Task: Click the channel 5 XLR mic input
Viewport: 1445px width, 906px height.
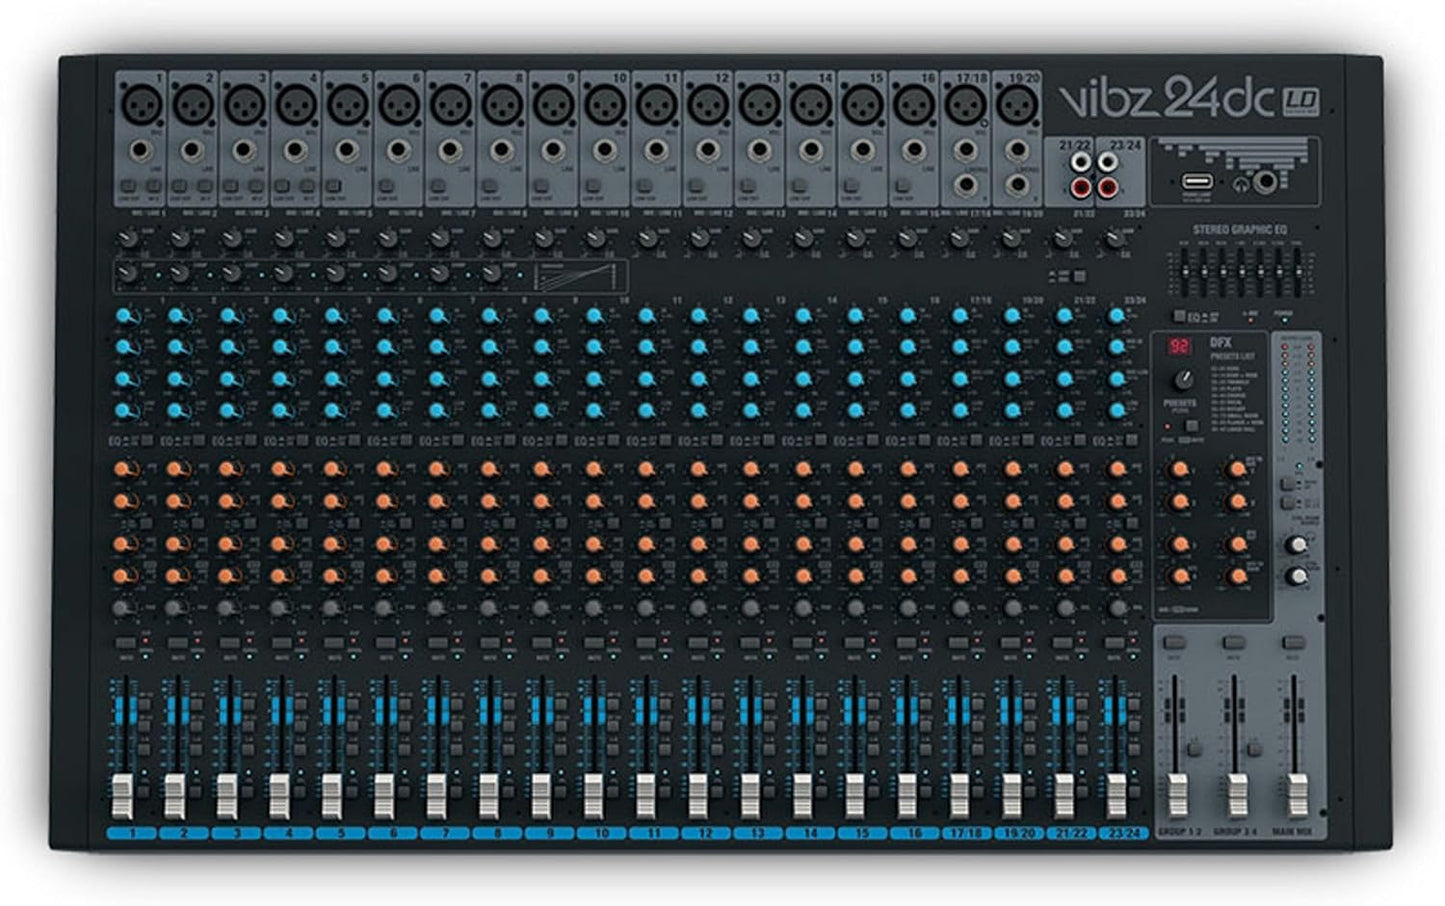Action: (346, 103)
